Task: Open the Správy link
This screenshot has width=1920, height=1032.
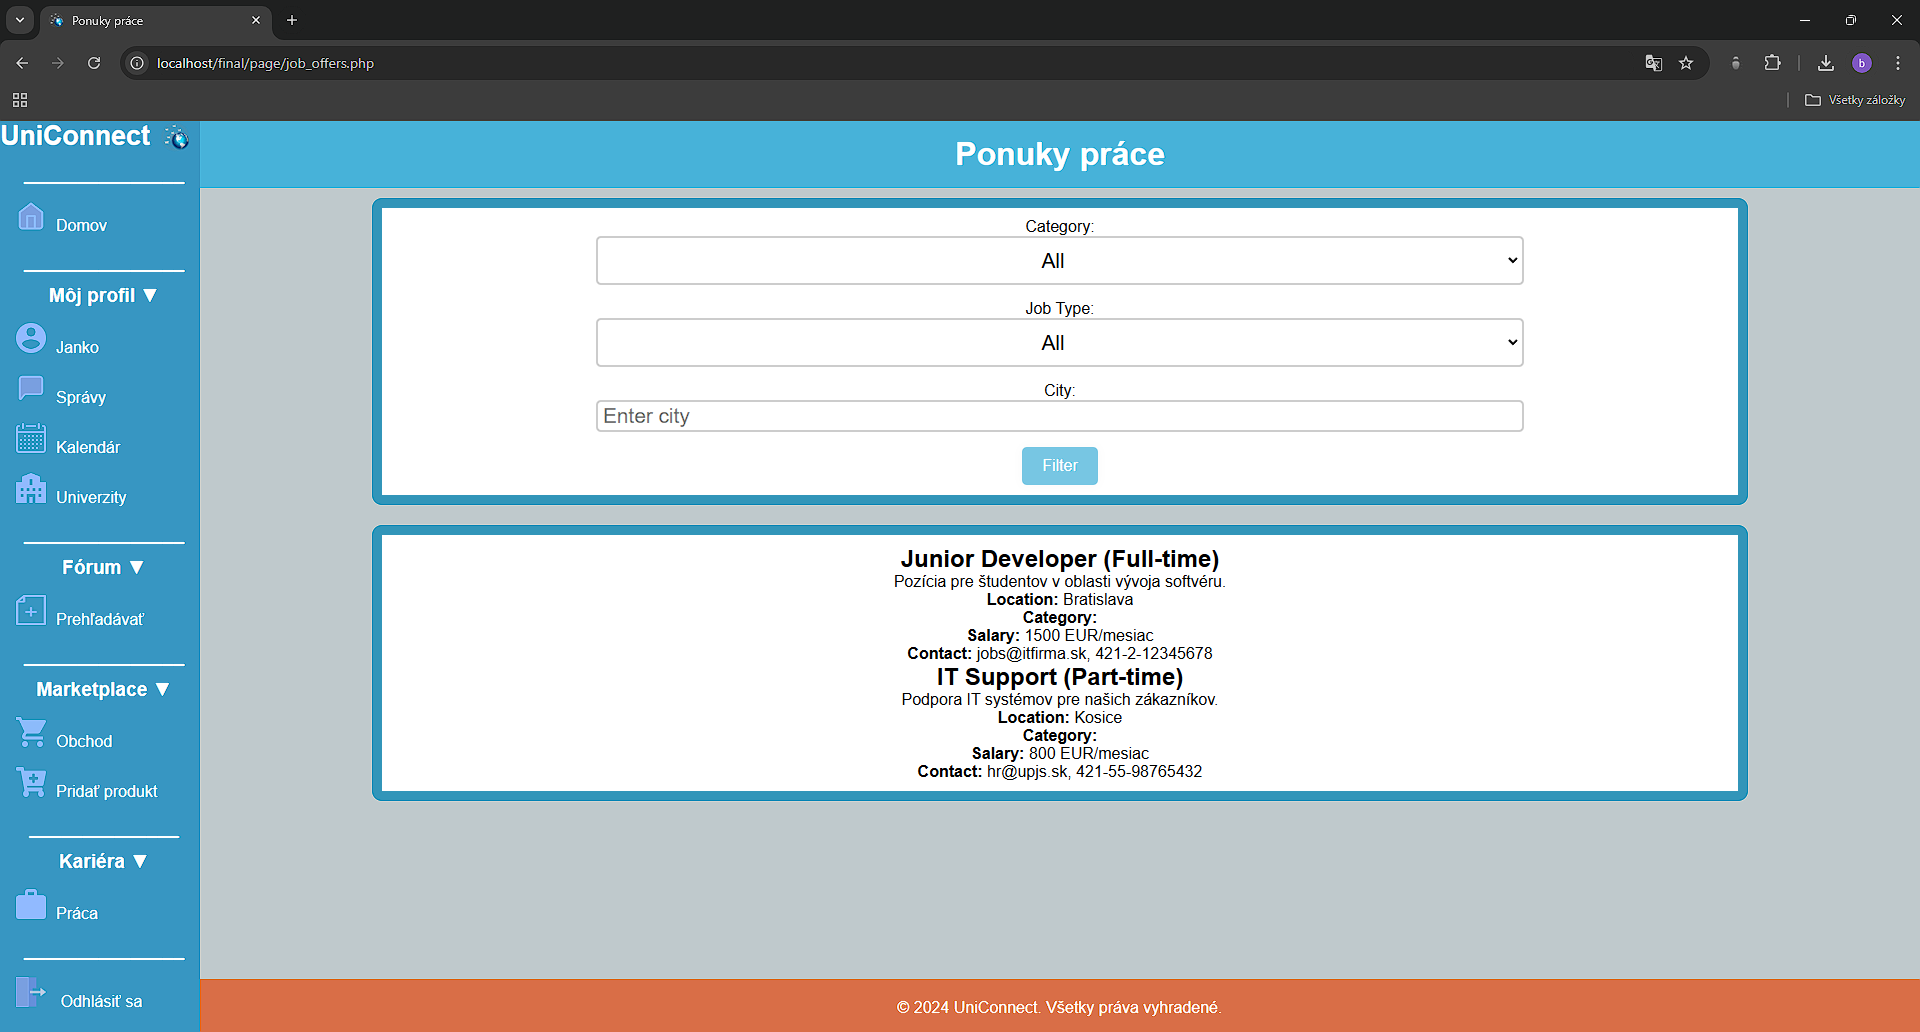Action: [81, 398]
